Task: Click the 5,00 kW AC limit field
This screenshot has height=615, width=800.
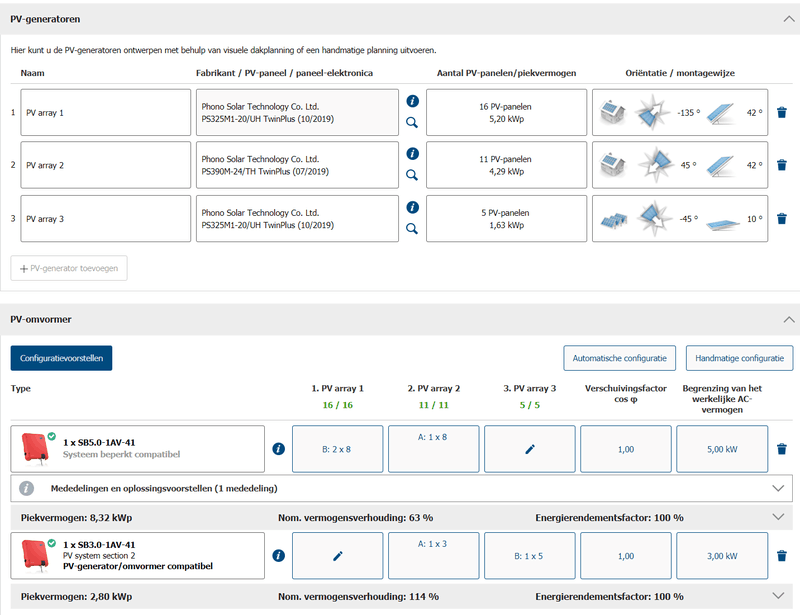Action: pyautogui.click(x=722, y=449)
